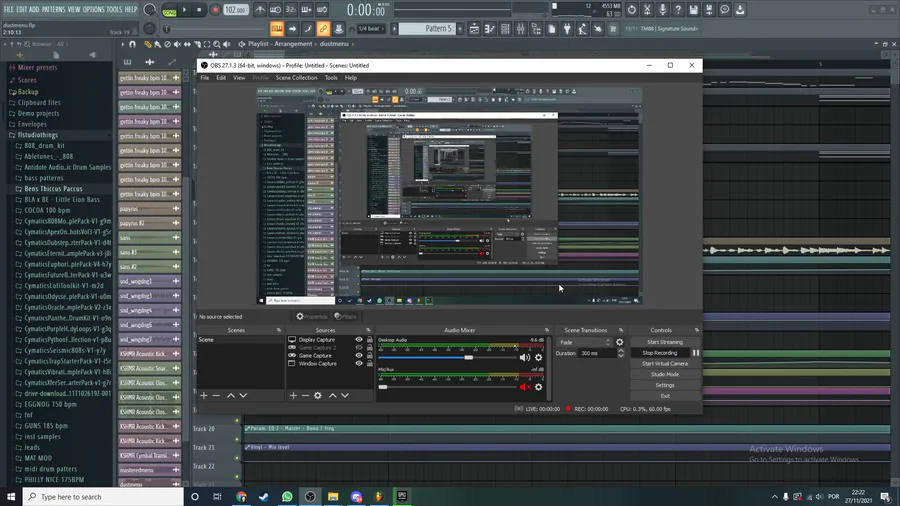Open the Fade transition dropdown in OBS

coord(585,342)
